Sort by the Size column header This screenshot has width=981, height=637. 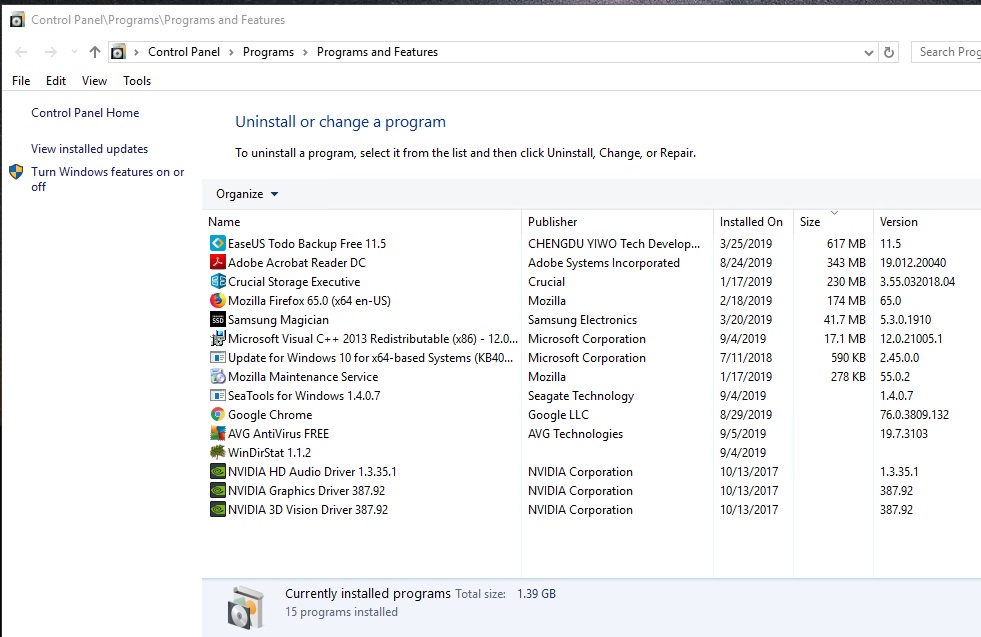pos(833,222)
